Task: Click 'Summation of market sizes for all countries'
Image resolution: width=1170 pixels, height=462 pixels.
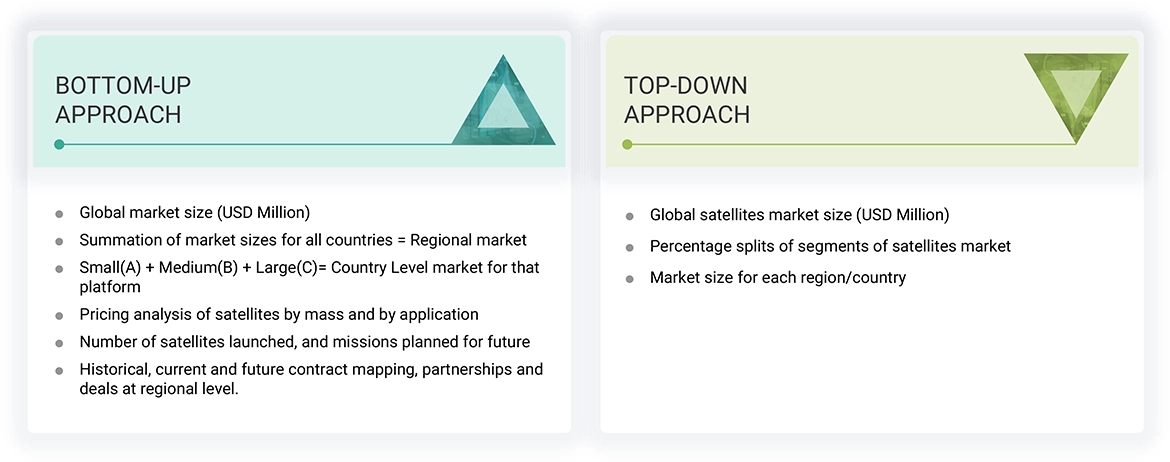Action: tap(303, 240)
